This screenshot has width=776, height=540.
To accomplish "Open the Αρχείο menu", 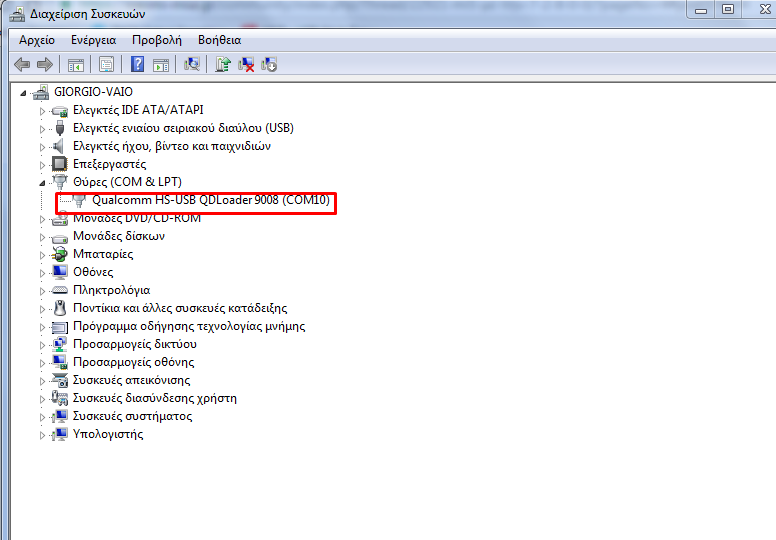I will pyautogui.click(x=37, y=40).
